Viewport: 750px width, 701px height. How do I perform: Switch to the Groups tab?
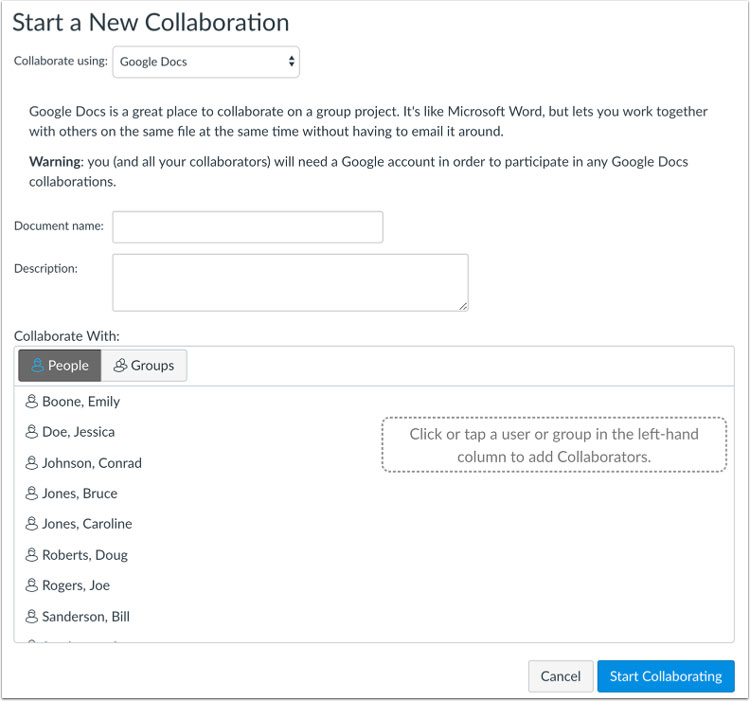pos(144,366)
